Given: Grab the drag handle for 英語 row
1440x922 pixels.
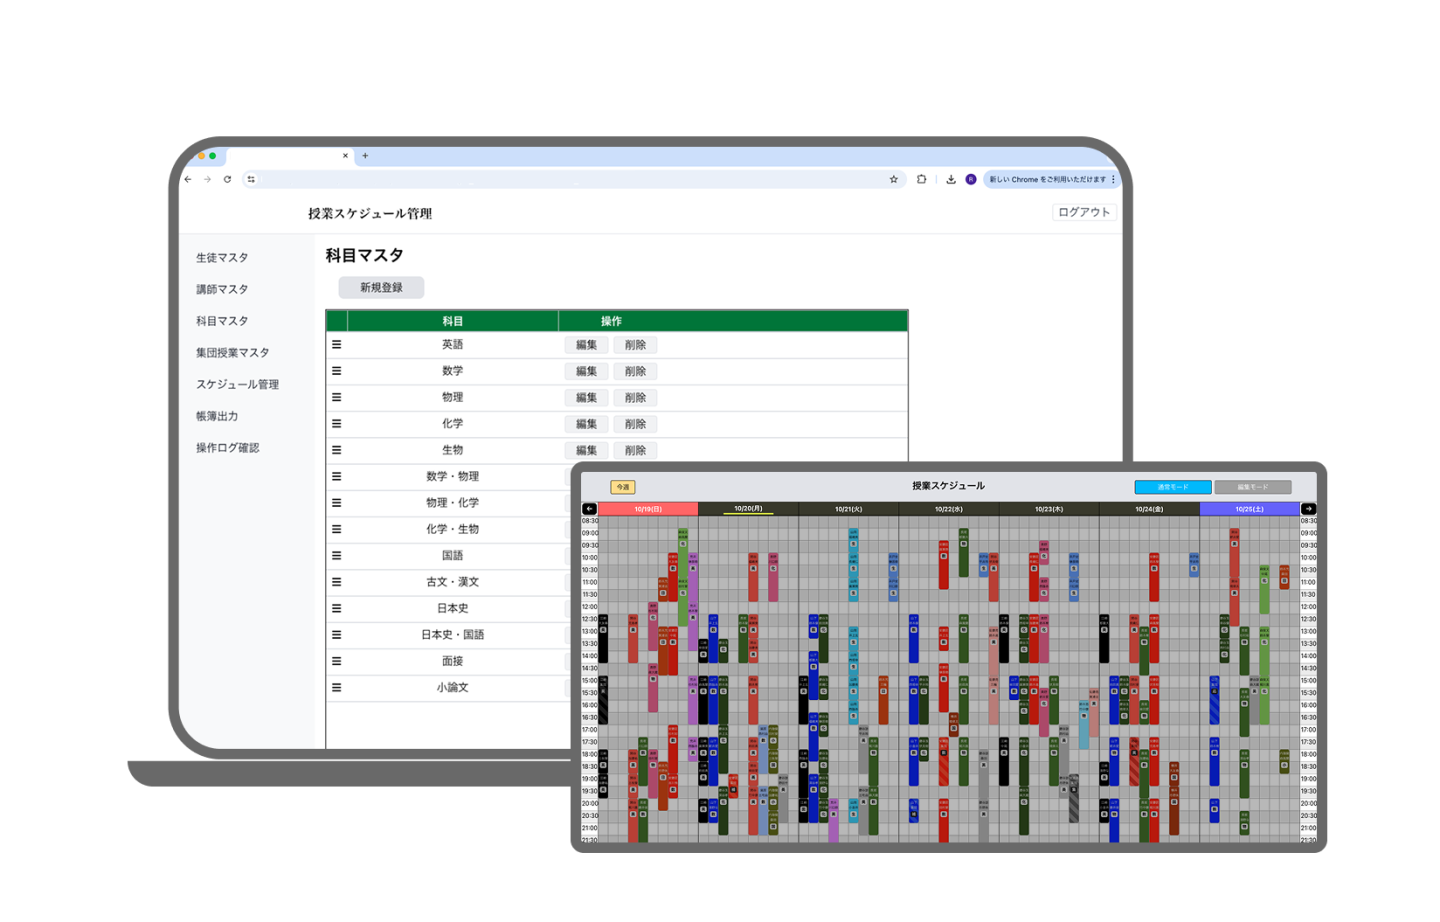Looking at the screenshot, I should [337, 345].
